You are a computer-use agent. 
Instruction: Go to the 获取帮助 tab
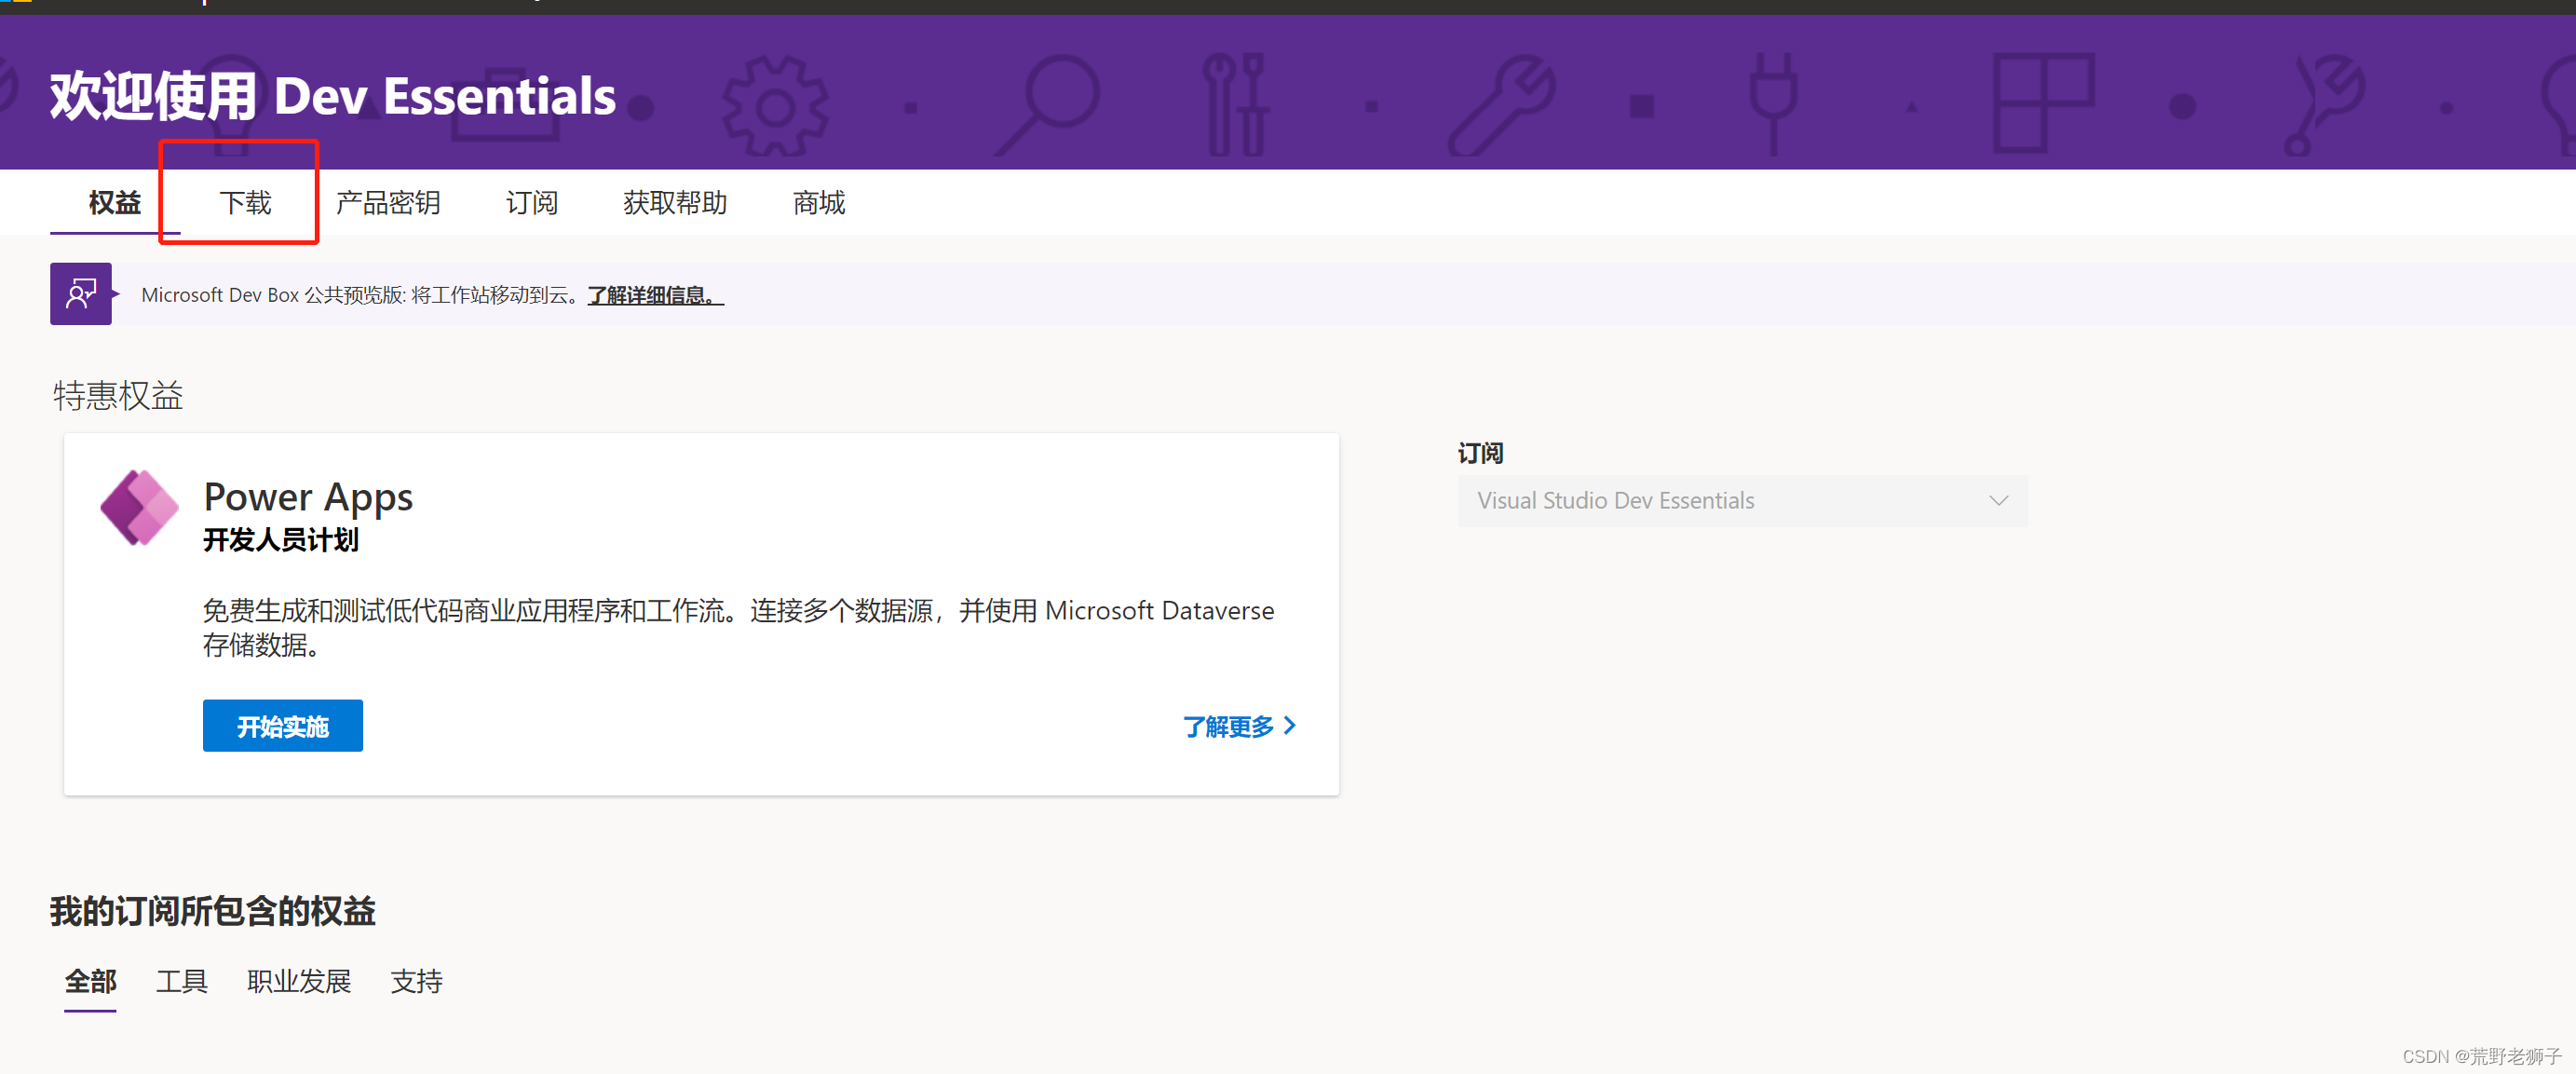[x=675, y=203]
